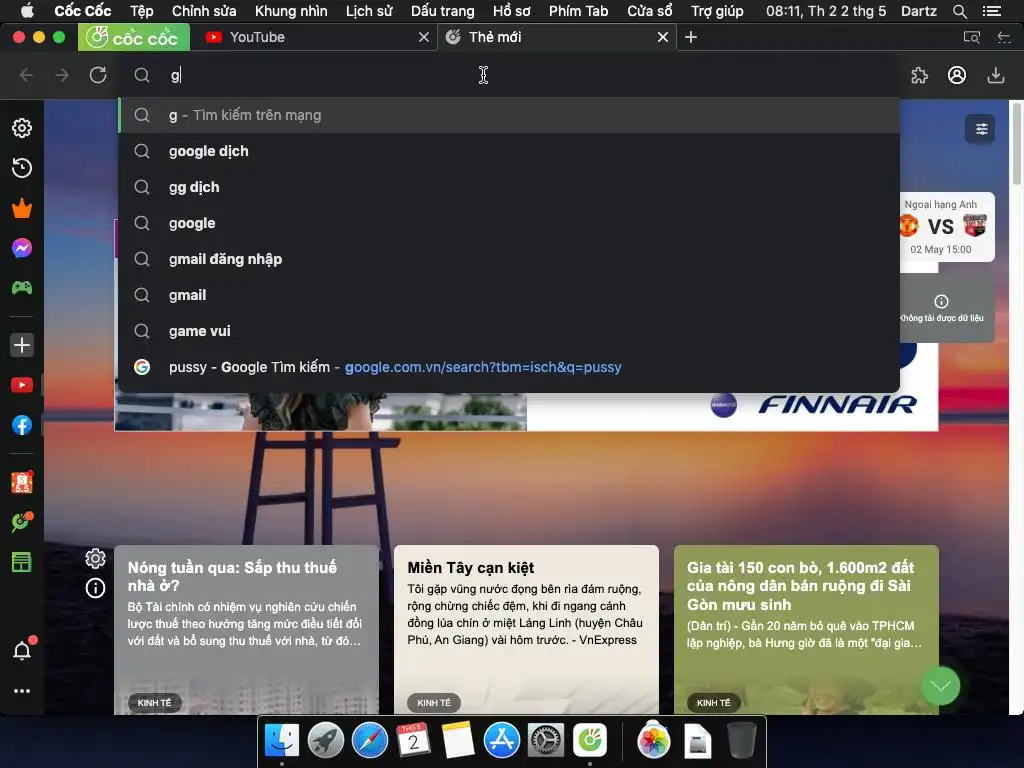The image size is (1024, 768).
Task: Open Shopee 5.5 sidebar shortcut
Action: pos(22,482)
